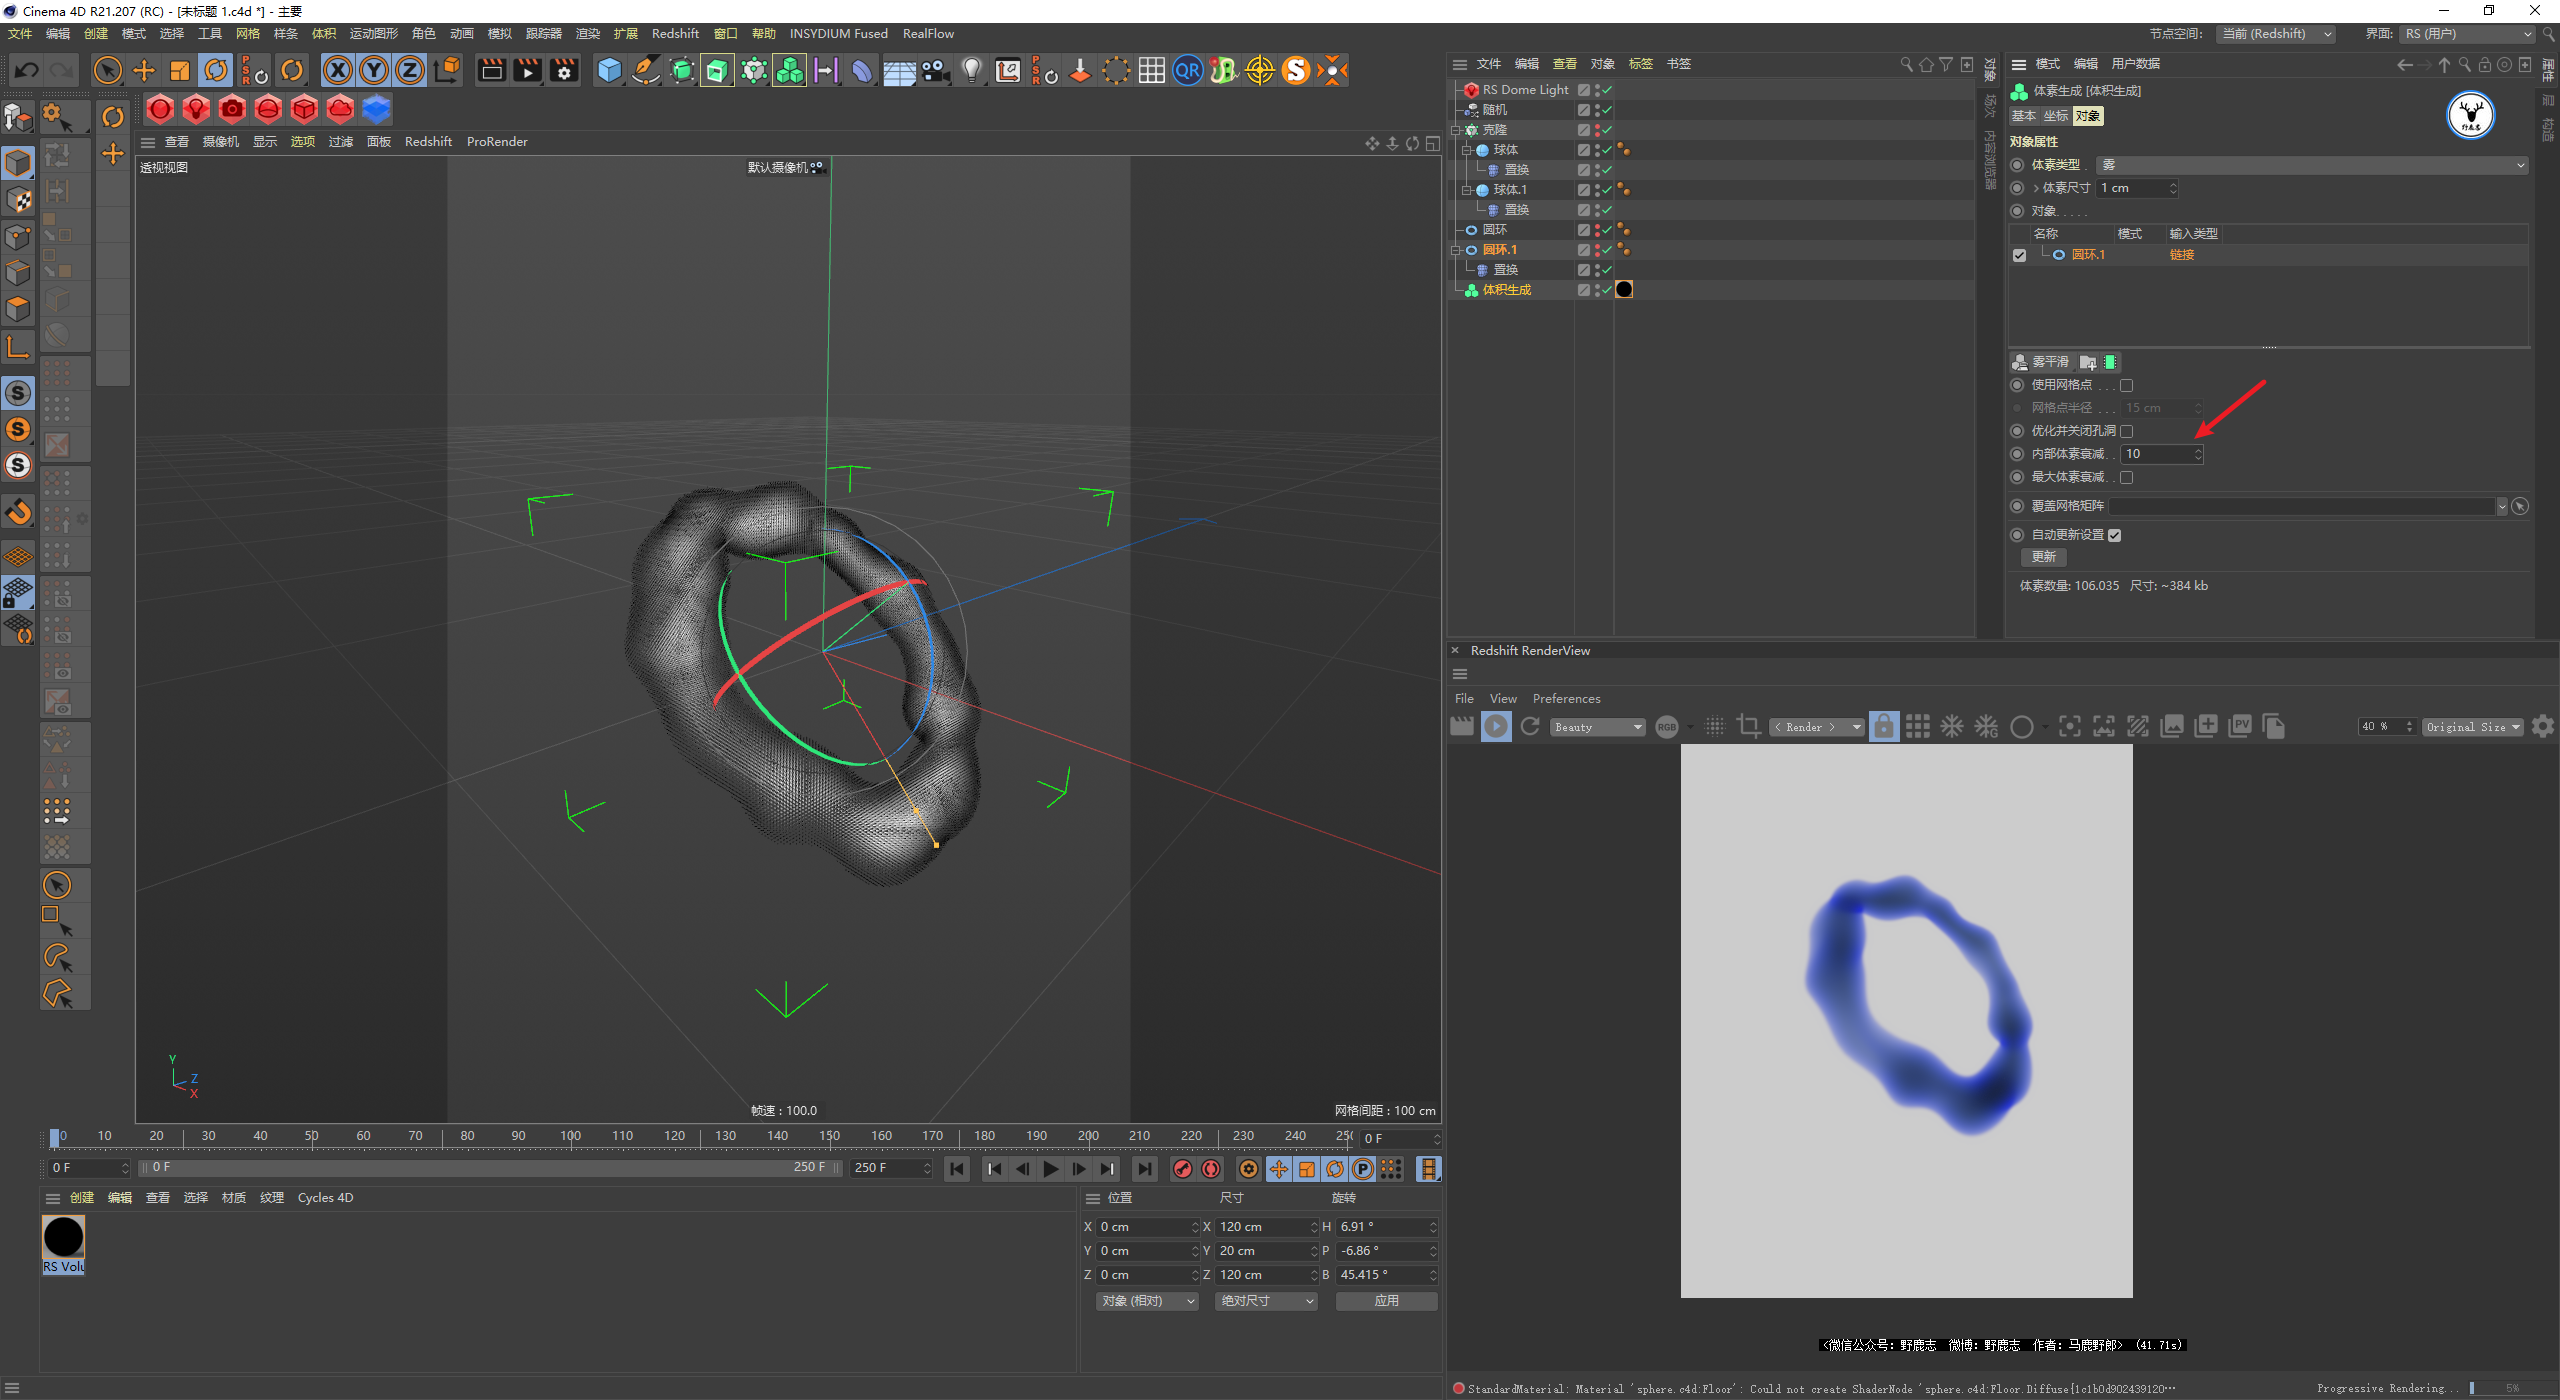Add a Light object from the toolbar
The height and width of the screenshot is (1400, 2560).
tap(971, 70)
